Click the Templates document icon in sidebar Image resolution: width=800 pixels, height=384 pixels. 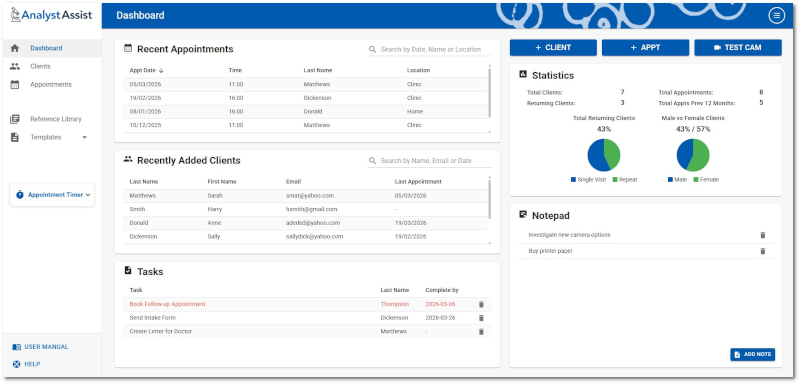(15, 137)
